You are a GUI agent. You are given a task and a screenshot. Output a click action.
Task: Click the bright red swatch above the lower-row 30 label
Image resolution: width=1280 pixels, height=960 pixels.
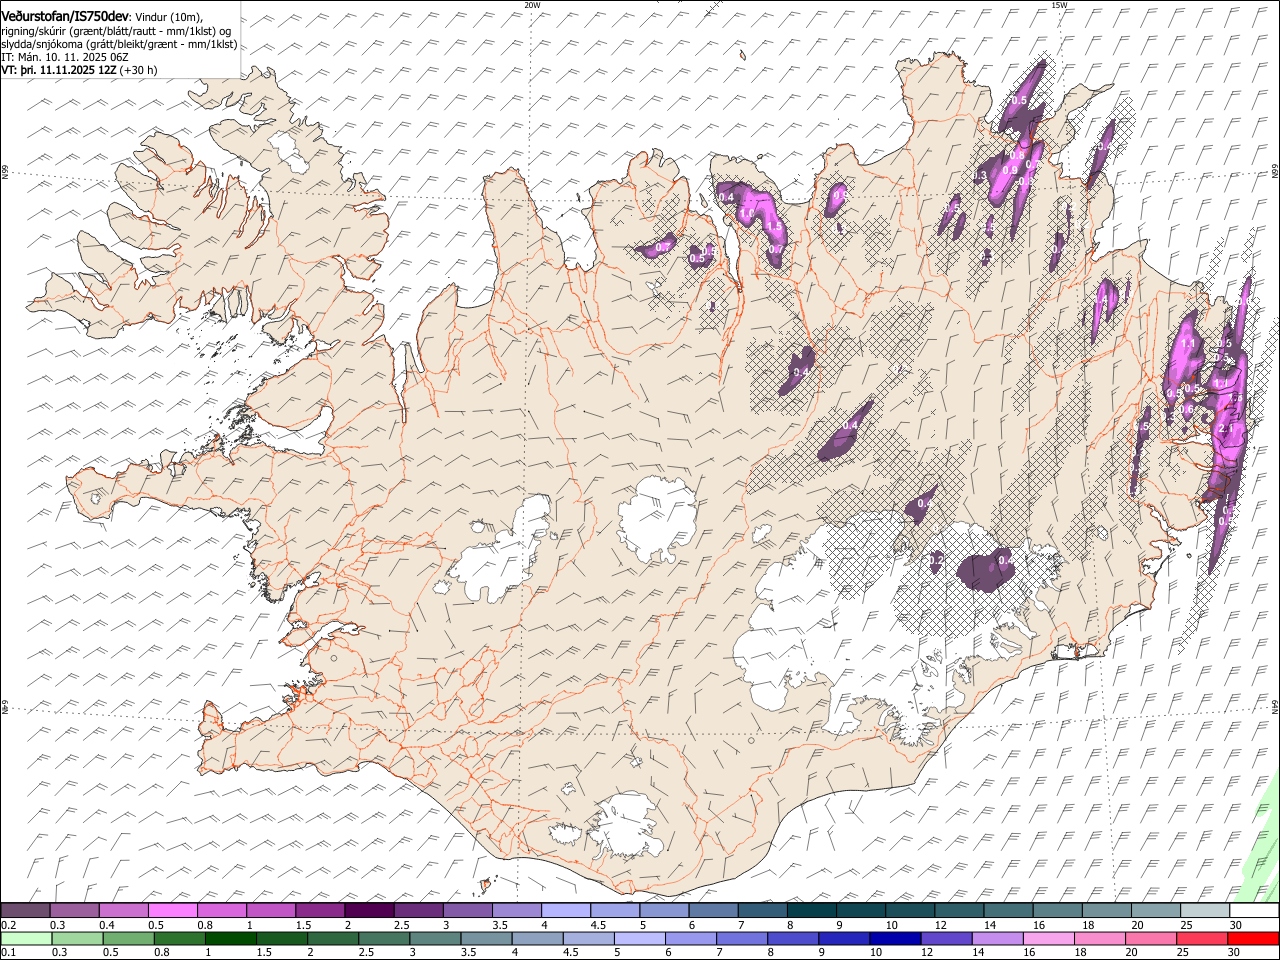pyautogui.click(x=1253, y=938)
